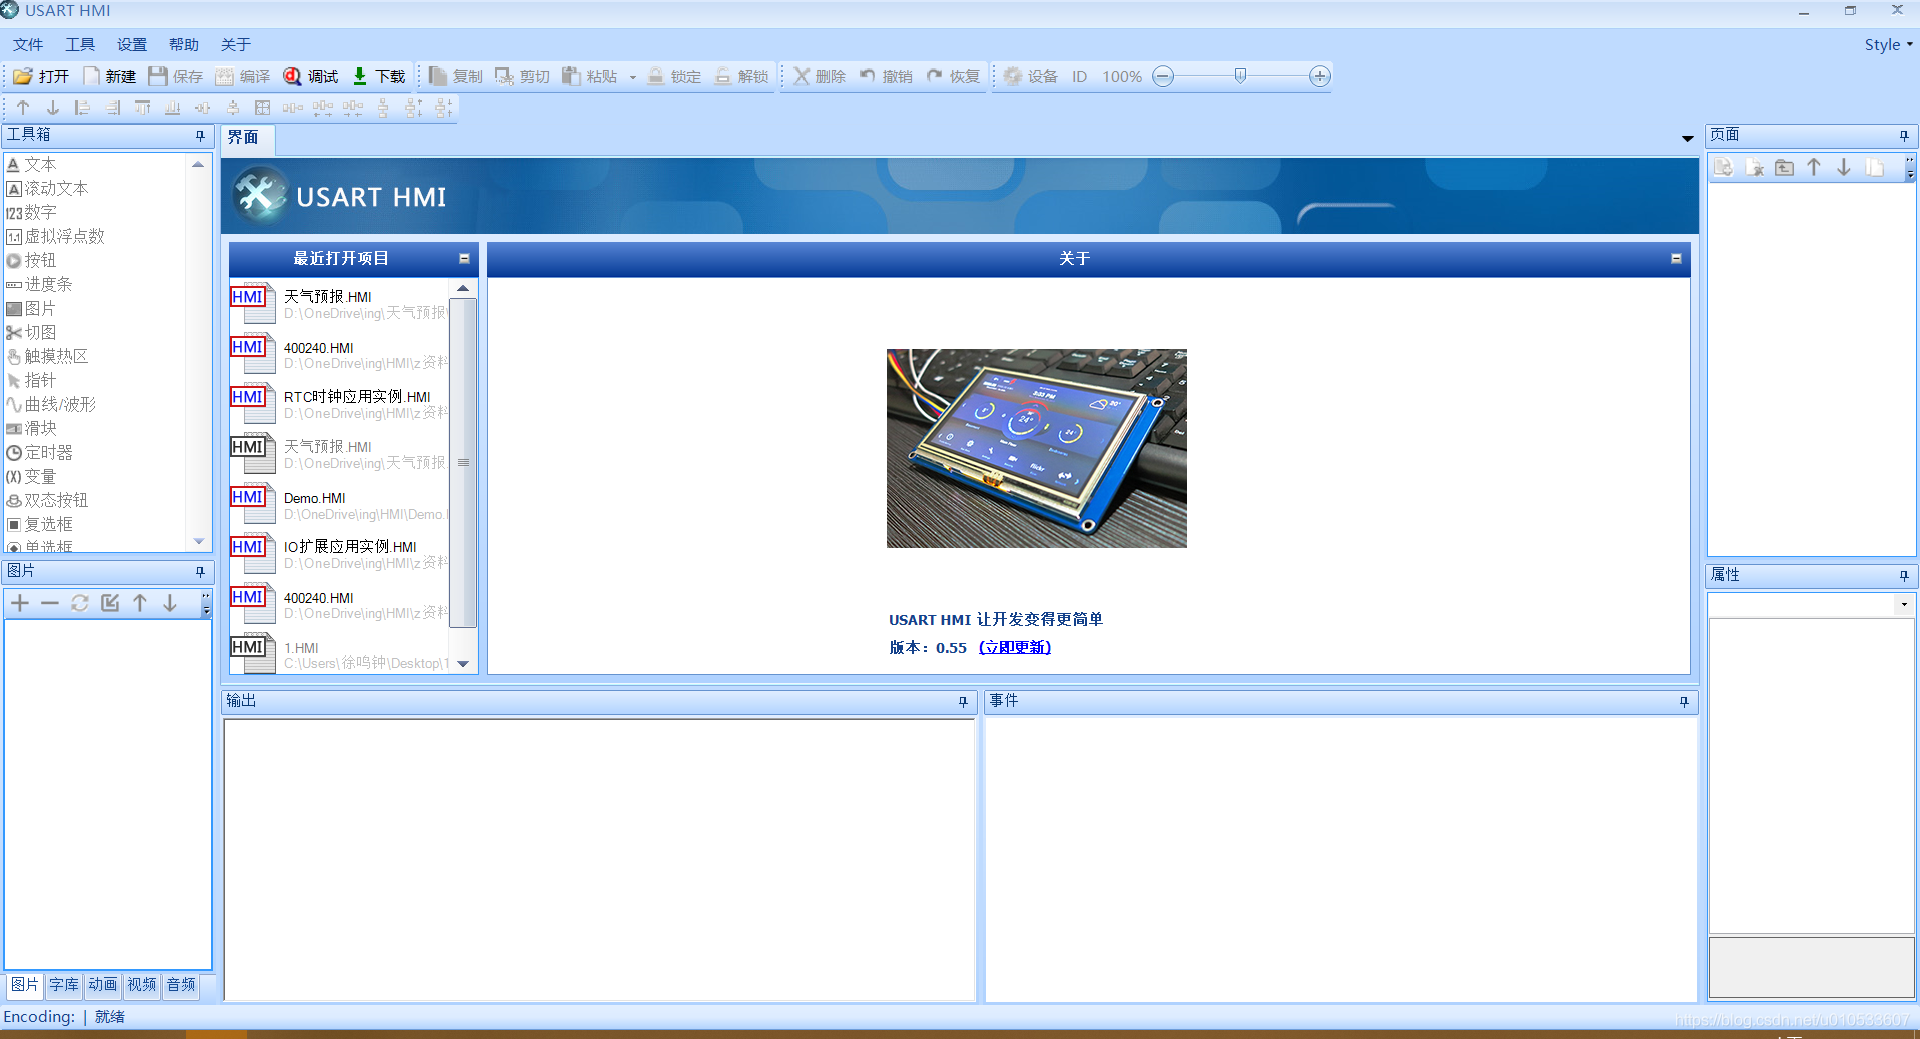Click the 下载 (Download) button
1920x1039 pixels.
click(378, 76)
